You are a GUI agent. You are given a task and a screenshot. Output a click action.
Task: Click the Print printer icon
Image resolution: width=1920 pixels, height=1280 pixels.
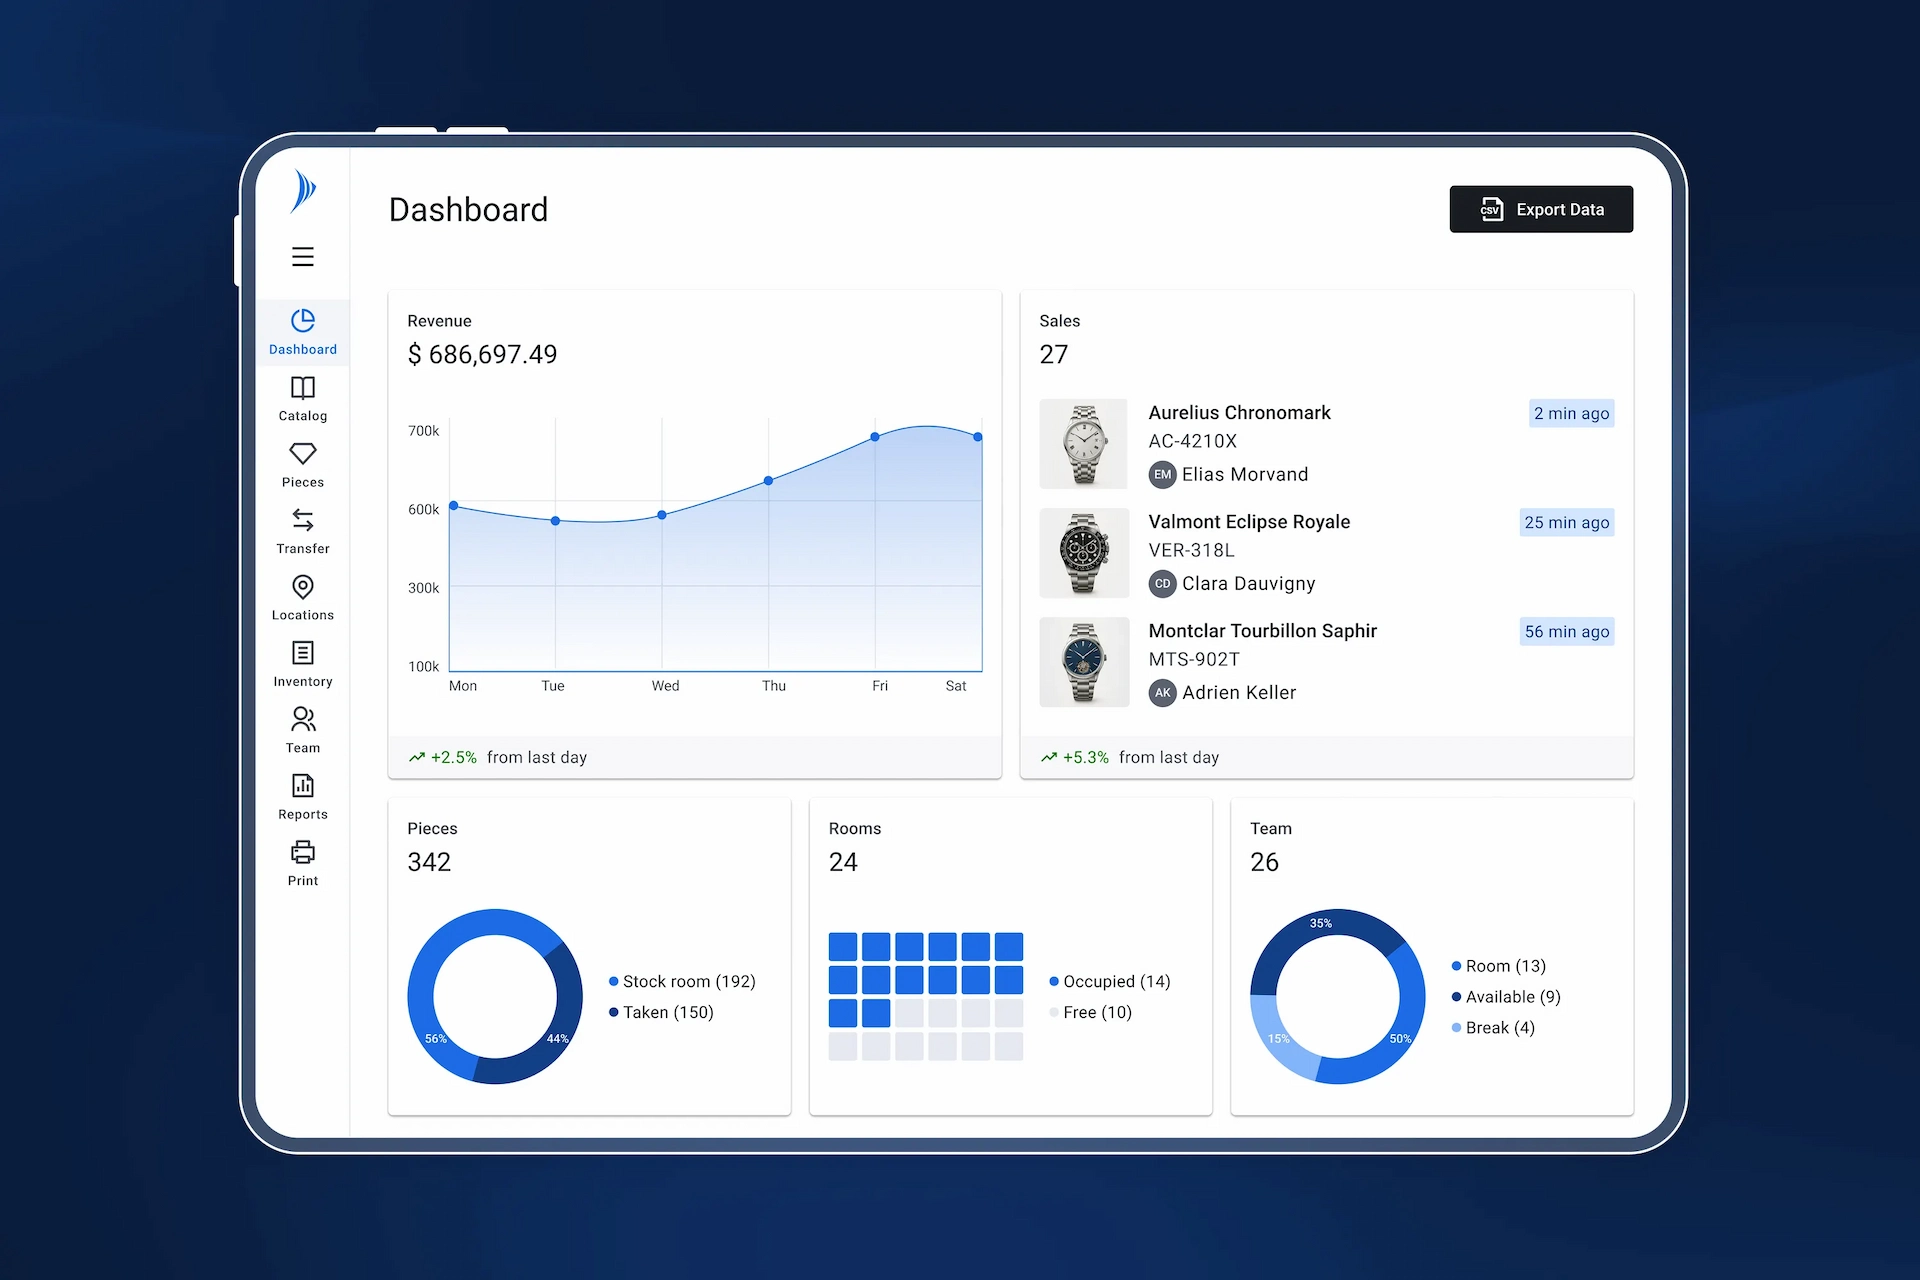302,852
